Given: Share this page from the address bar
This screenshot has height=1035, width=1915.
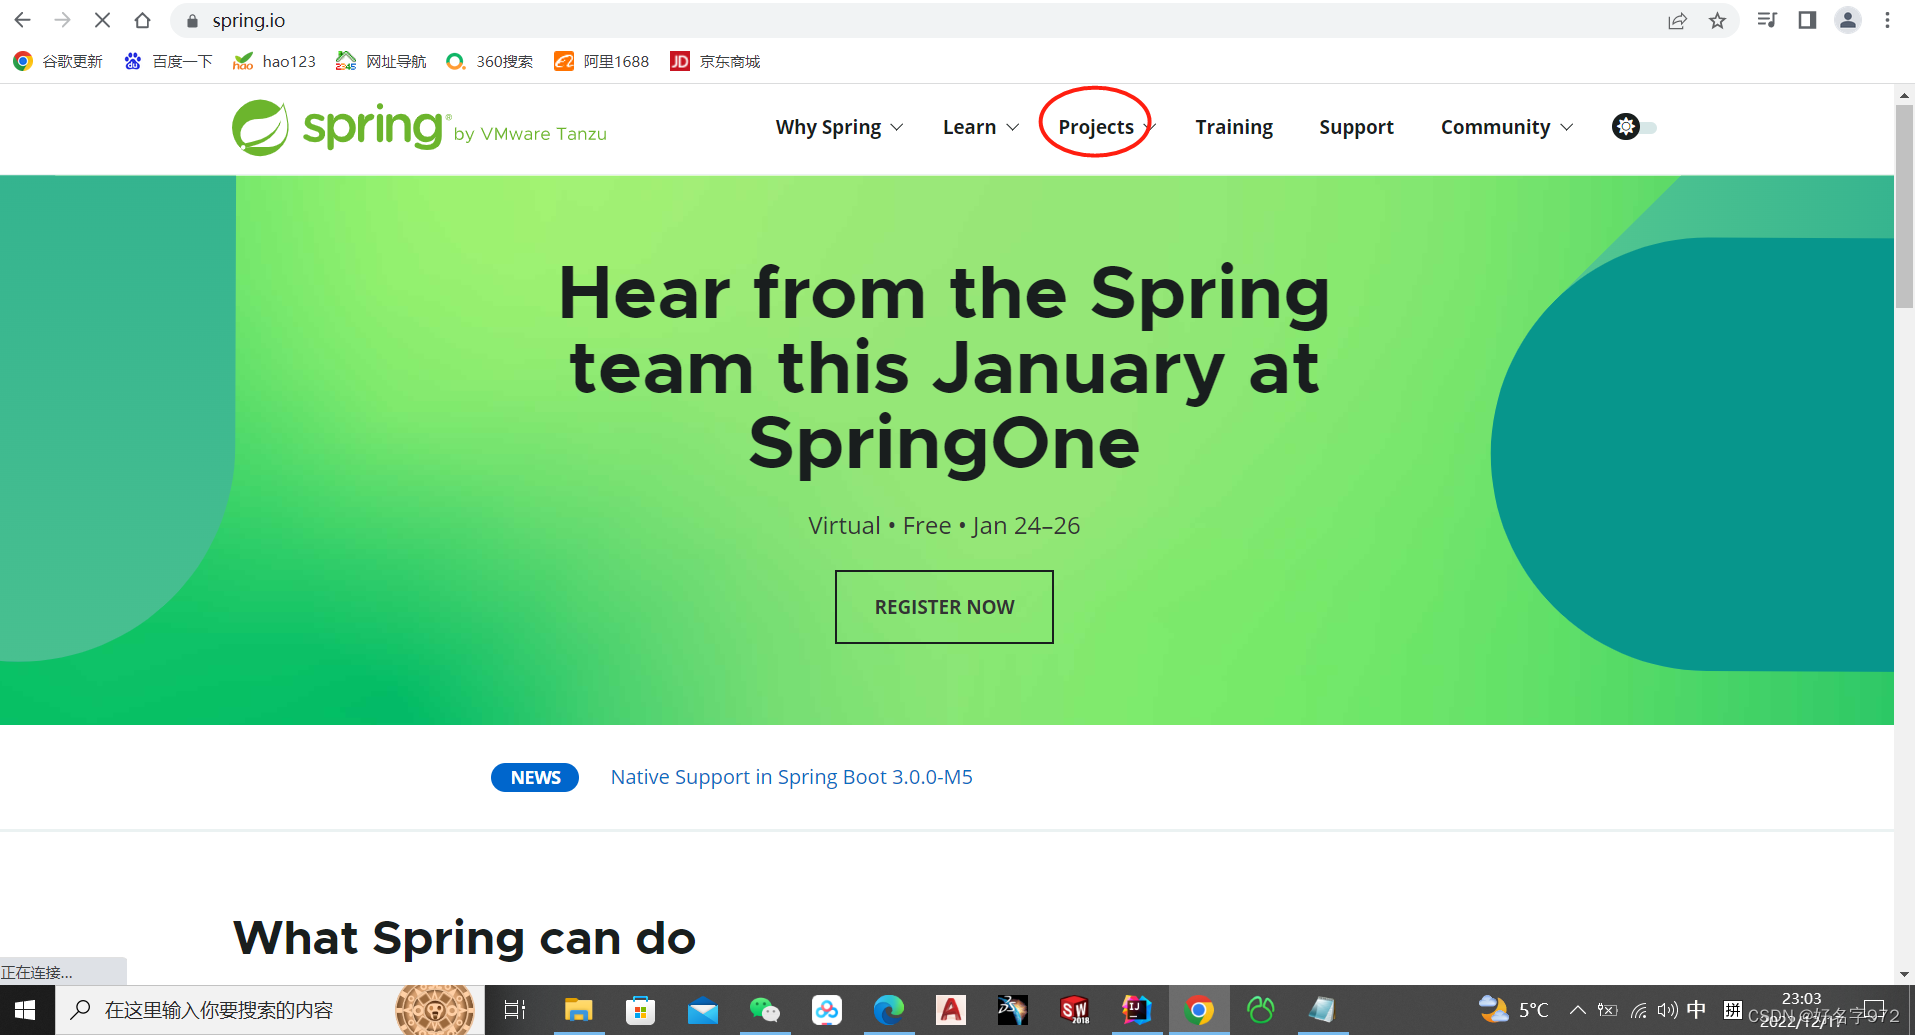Looking at the screenshot, I should tap(1677, 21).
